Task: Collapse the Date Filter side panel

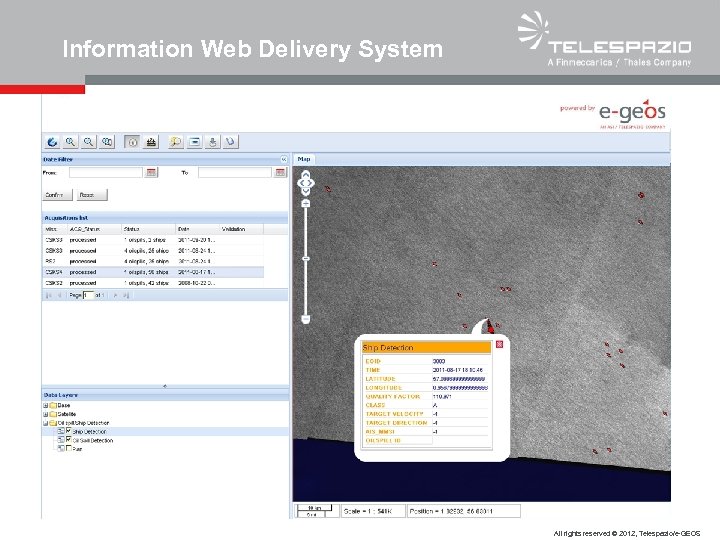Action: tap(284, 159)
